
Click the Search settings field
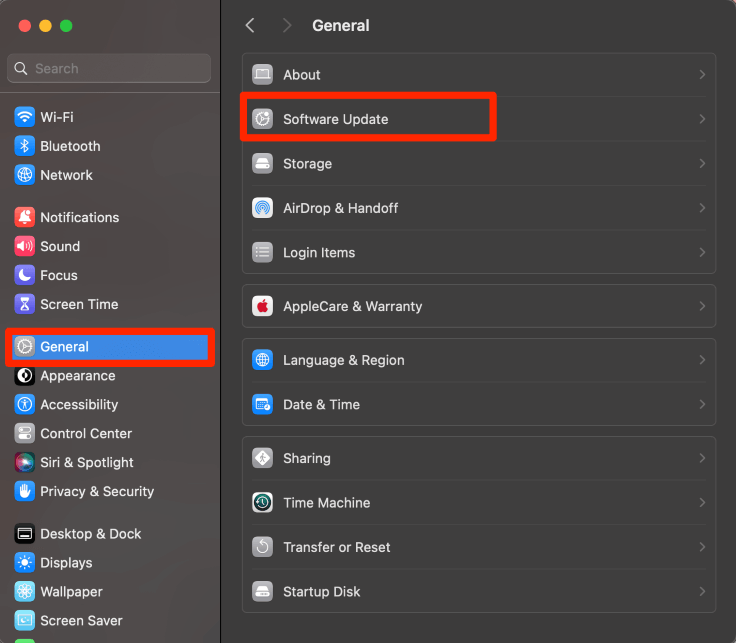tap(109, 69)
